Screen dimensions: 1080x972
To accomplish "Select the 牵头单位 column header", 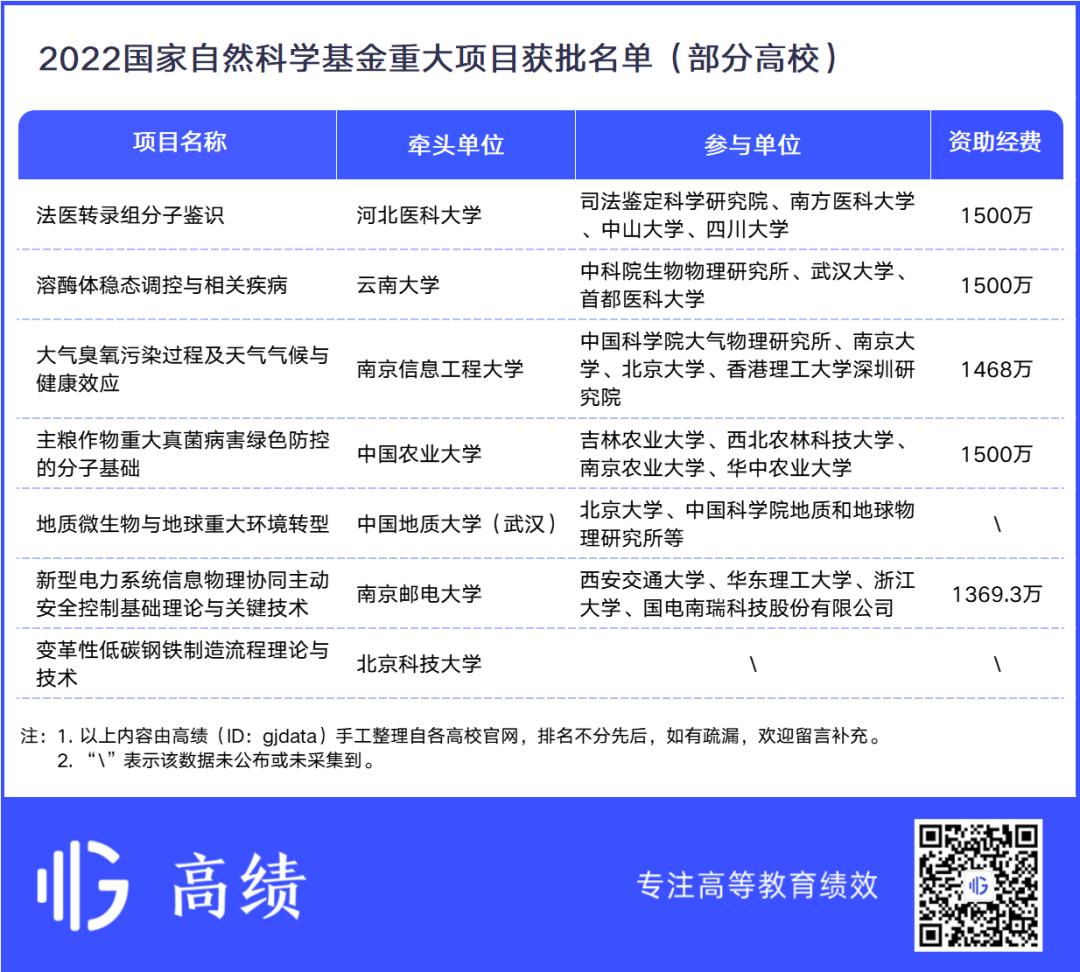I will click(x=455, y=145).
